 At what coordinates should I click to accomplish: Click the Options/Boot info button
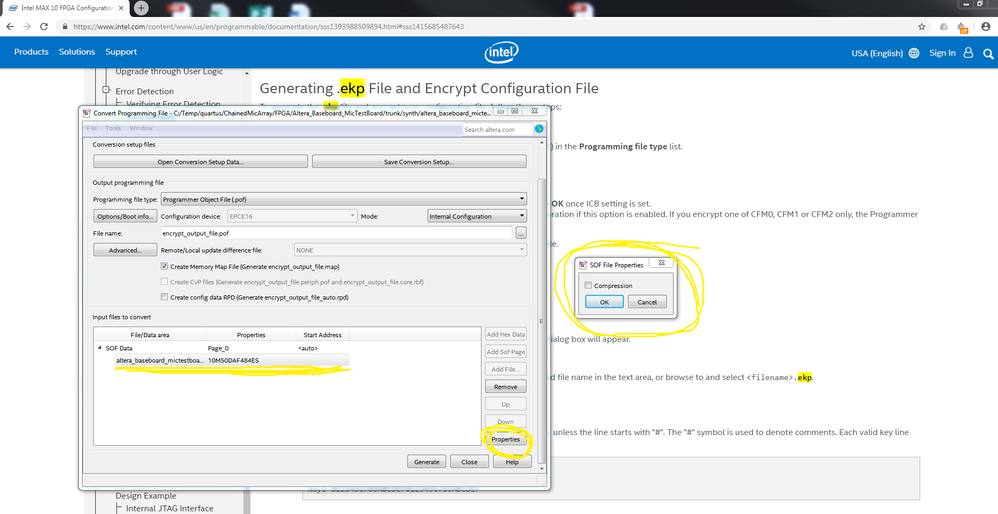(125, 216)
